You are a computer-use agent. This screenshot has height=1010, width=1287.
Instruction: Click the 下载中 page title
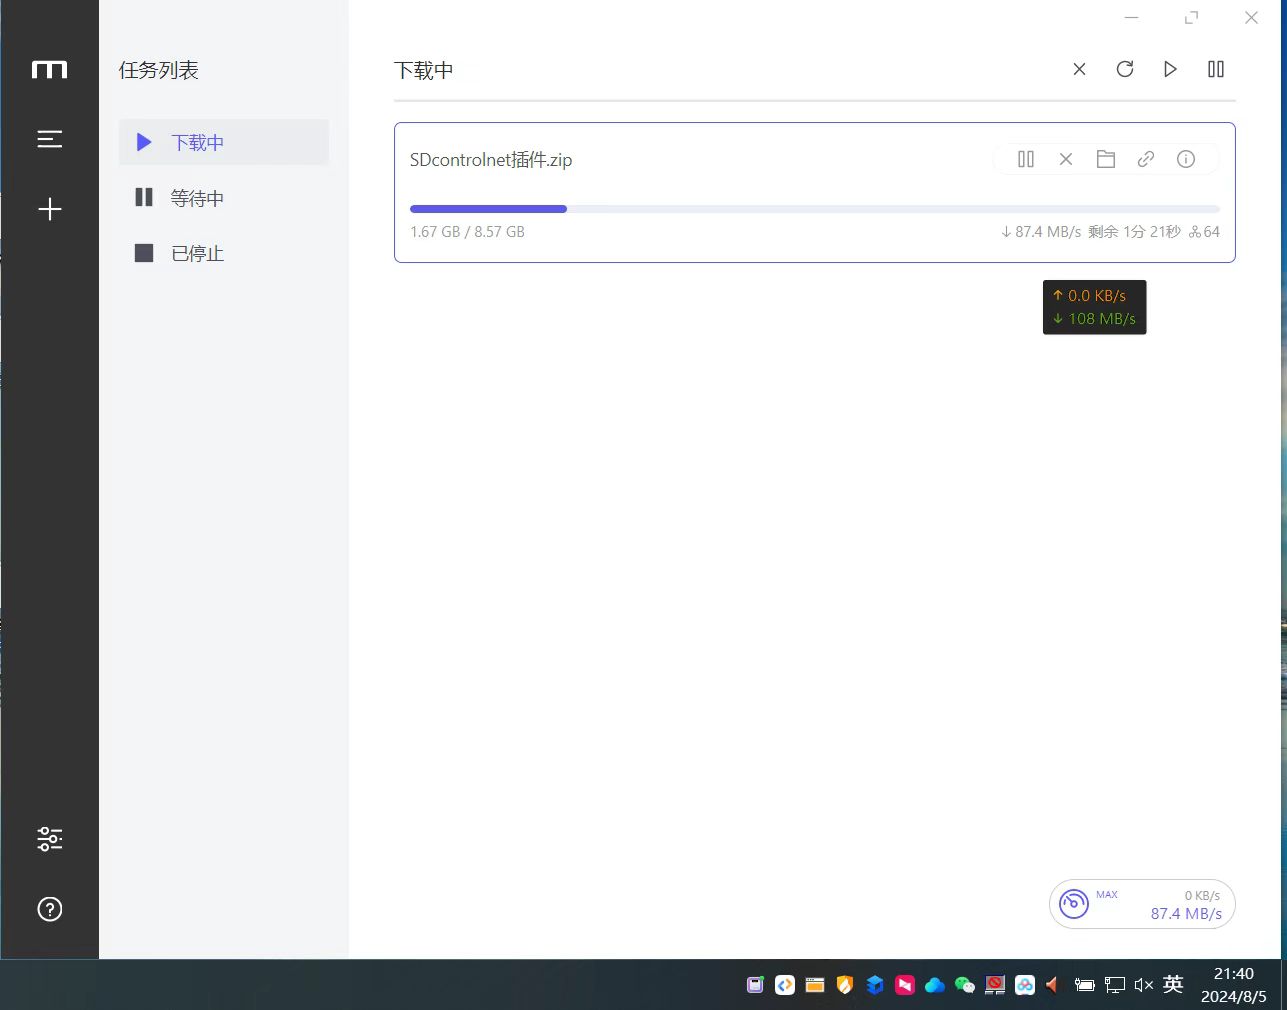pos(424,70)
